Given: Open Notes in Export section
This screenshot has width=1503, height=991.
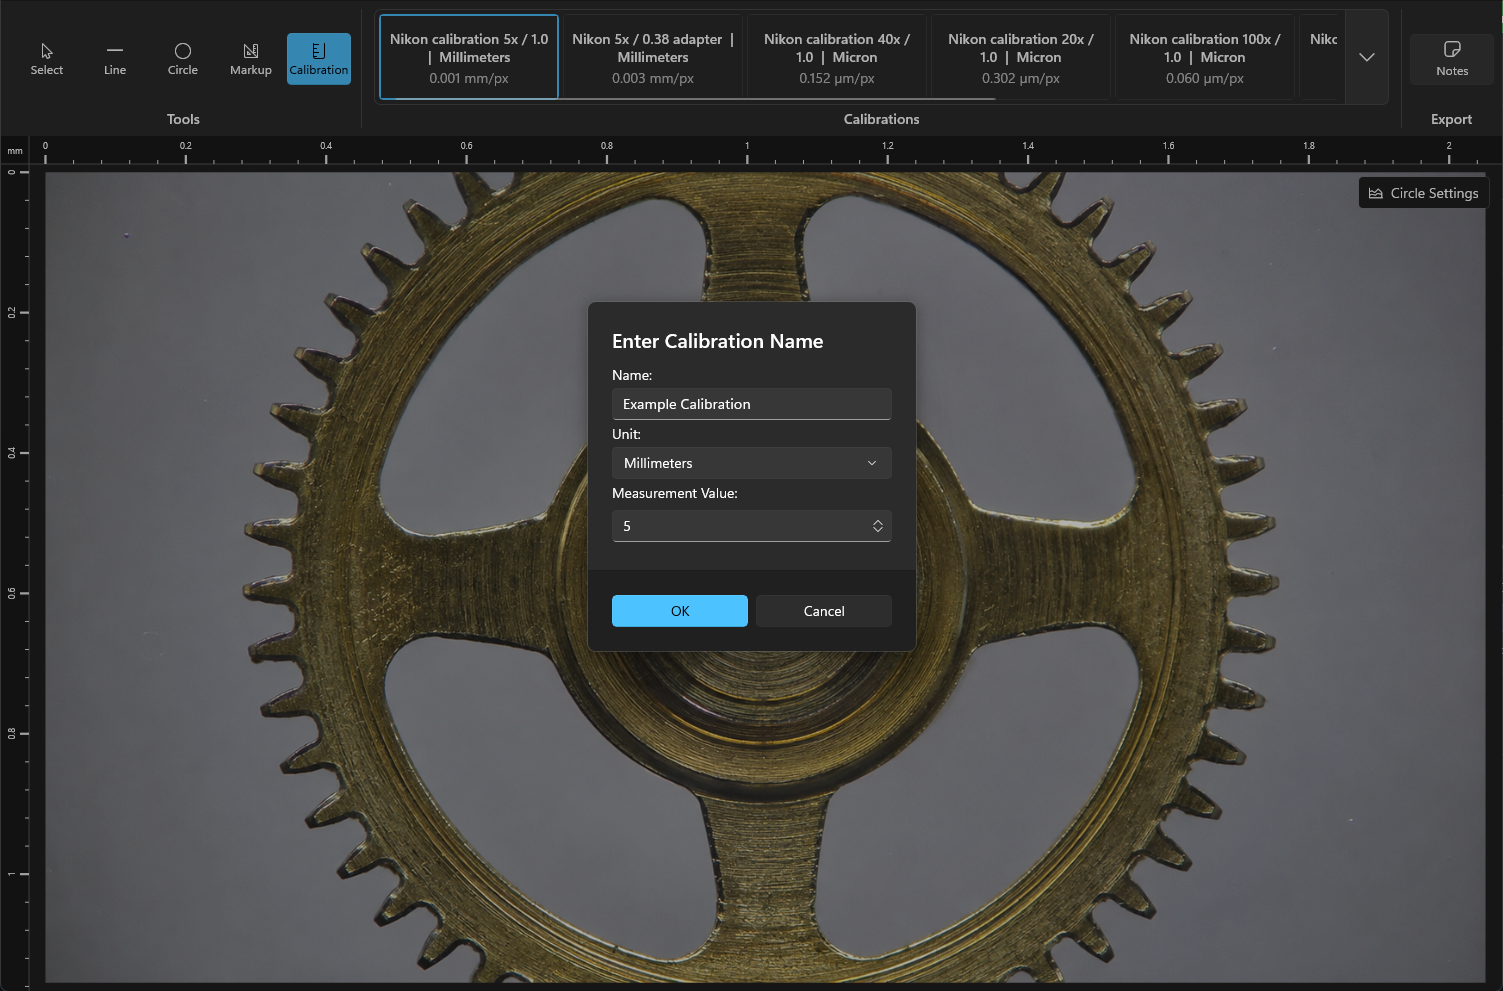Looking at the screenshot, I should tap(1452, 59).
